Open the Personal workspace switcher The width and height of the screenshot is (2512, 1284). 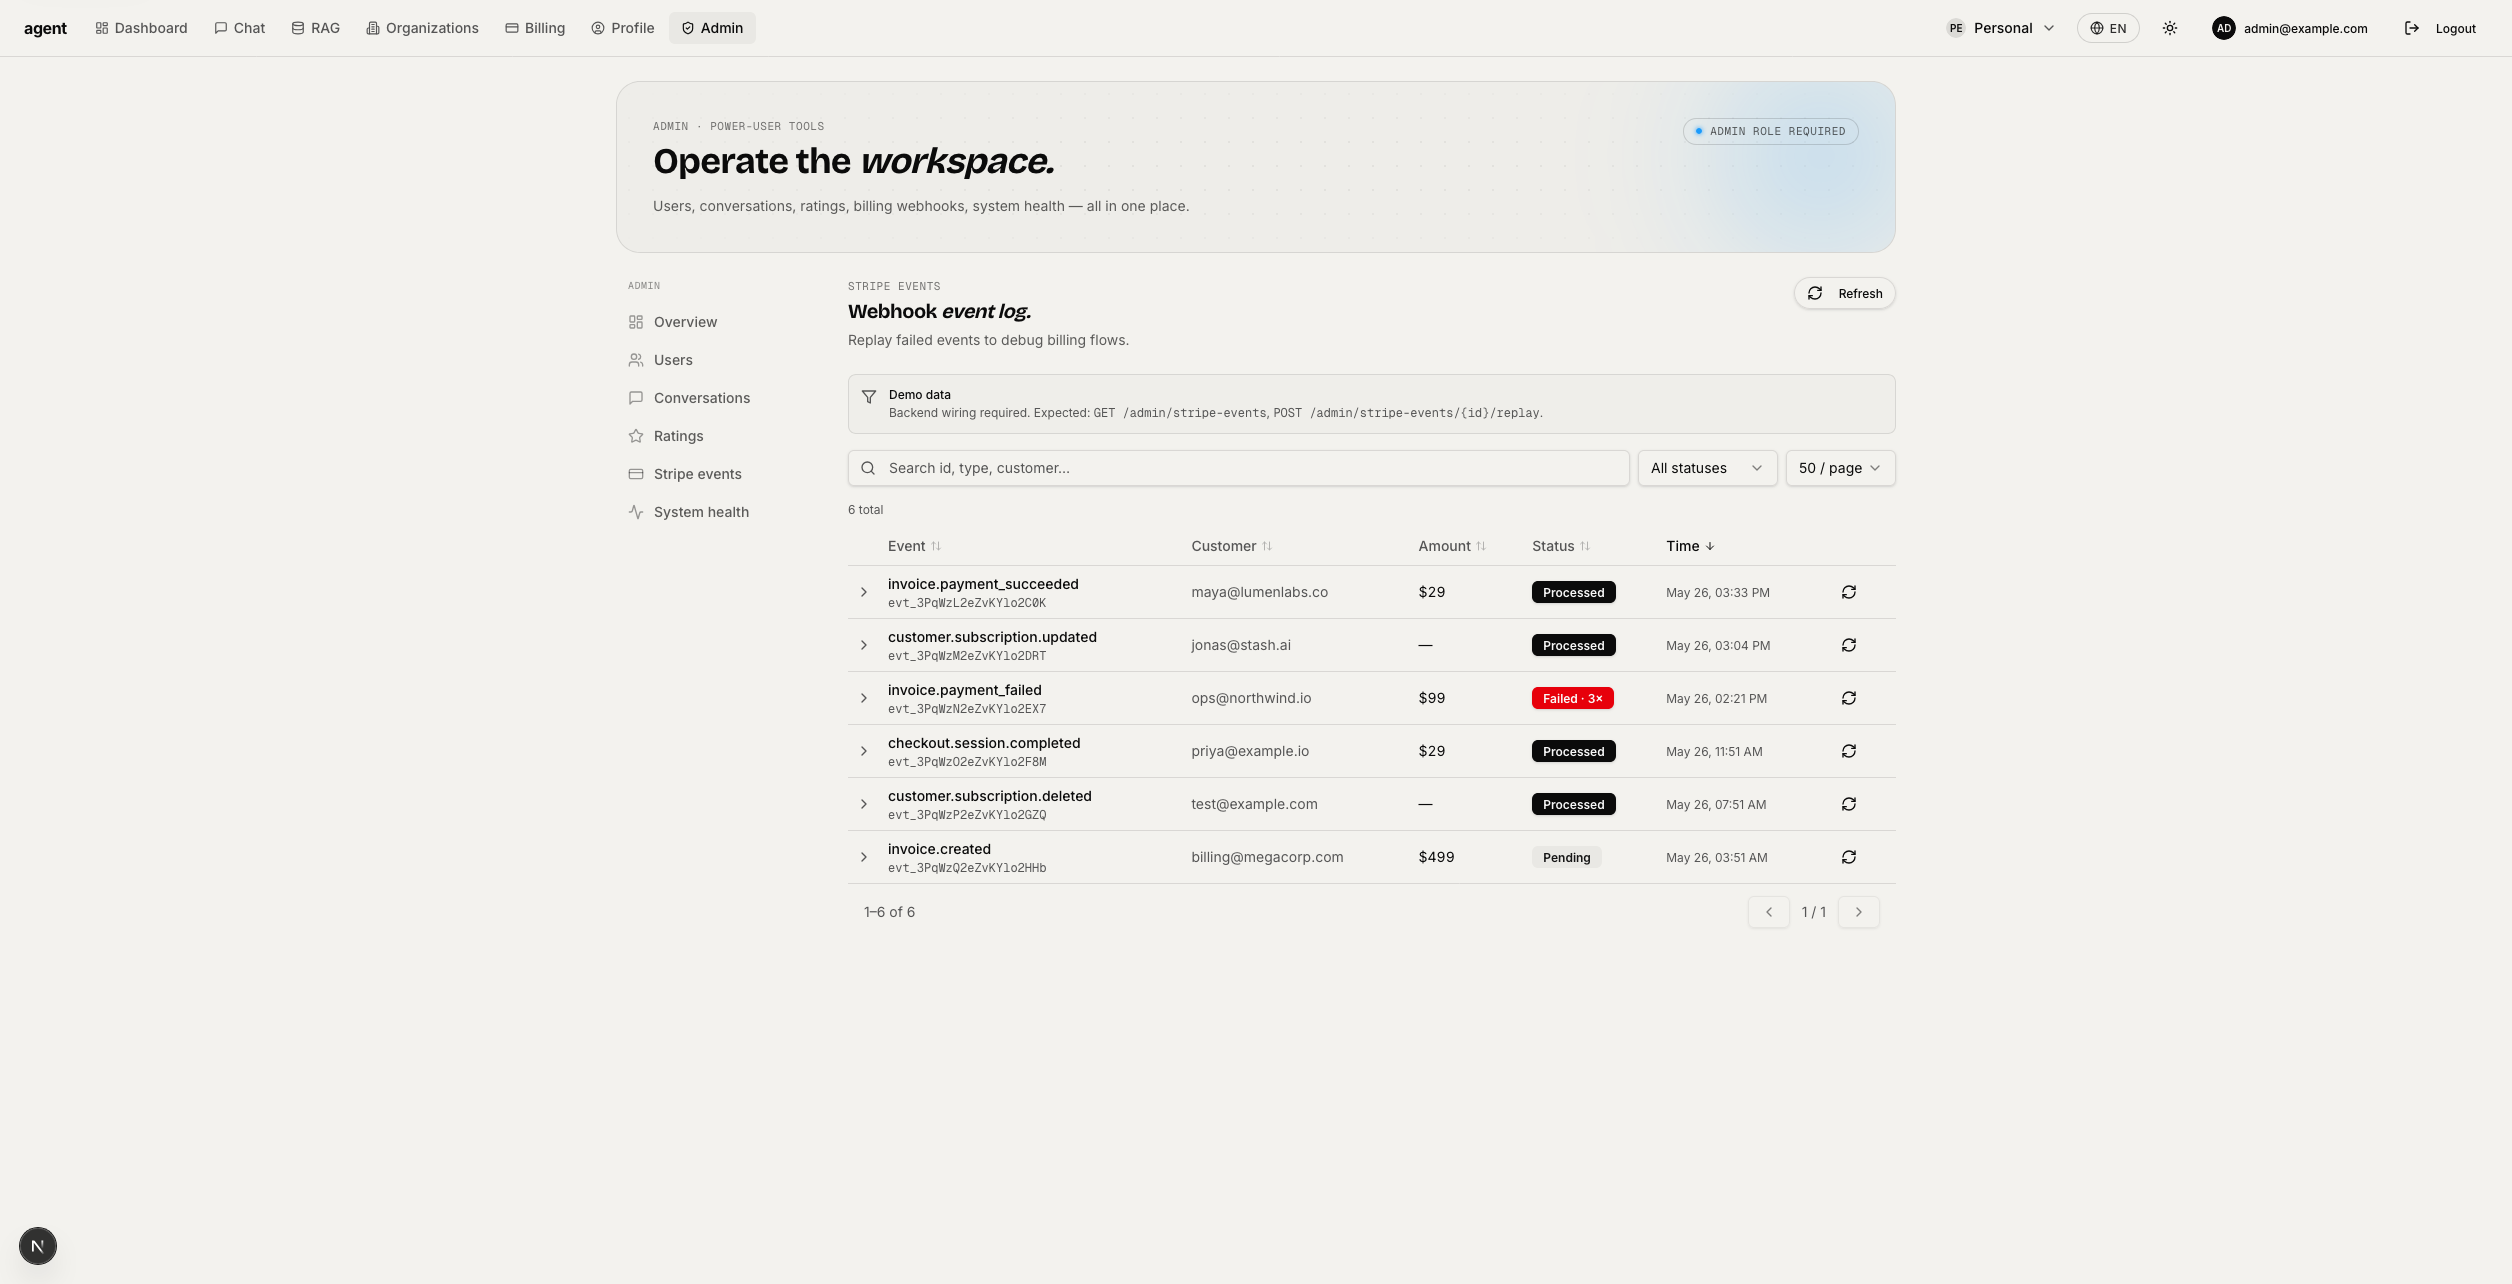coord(2001,28)
